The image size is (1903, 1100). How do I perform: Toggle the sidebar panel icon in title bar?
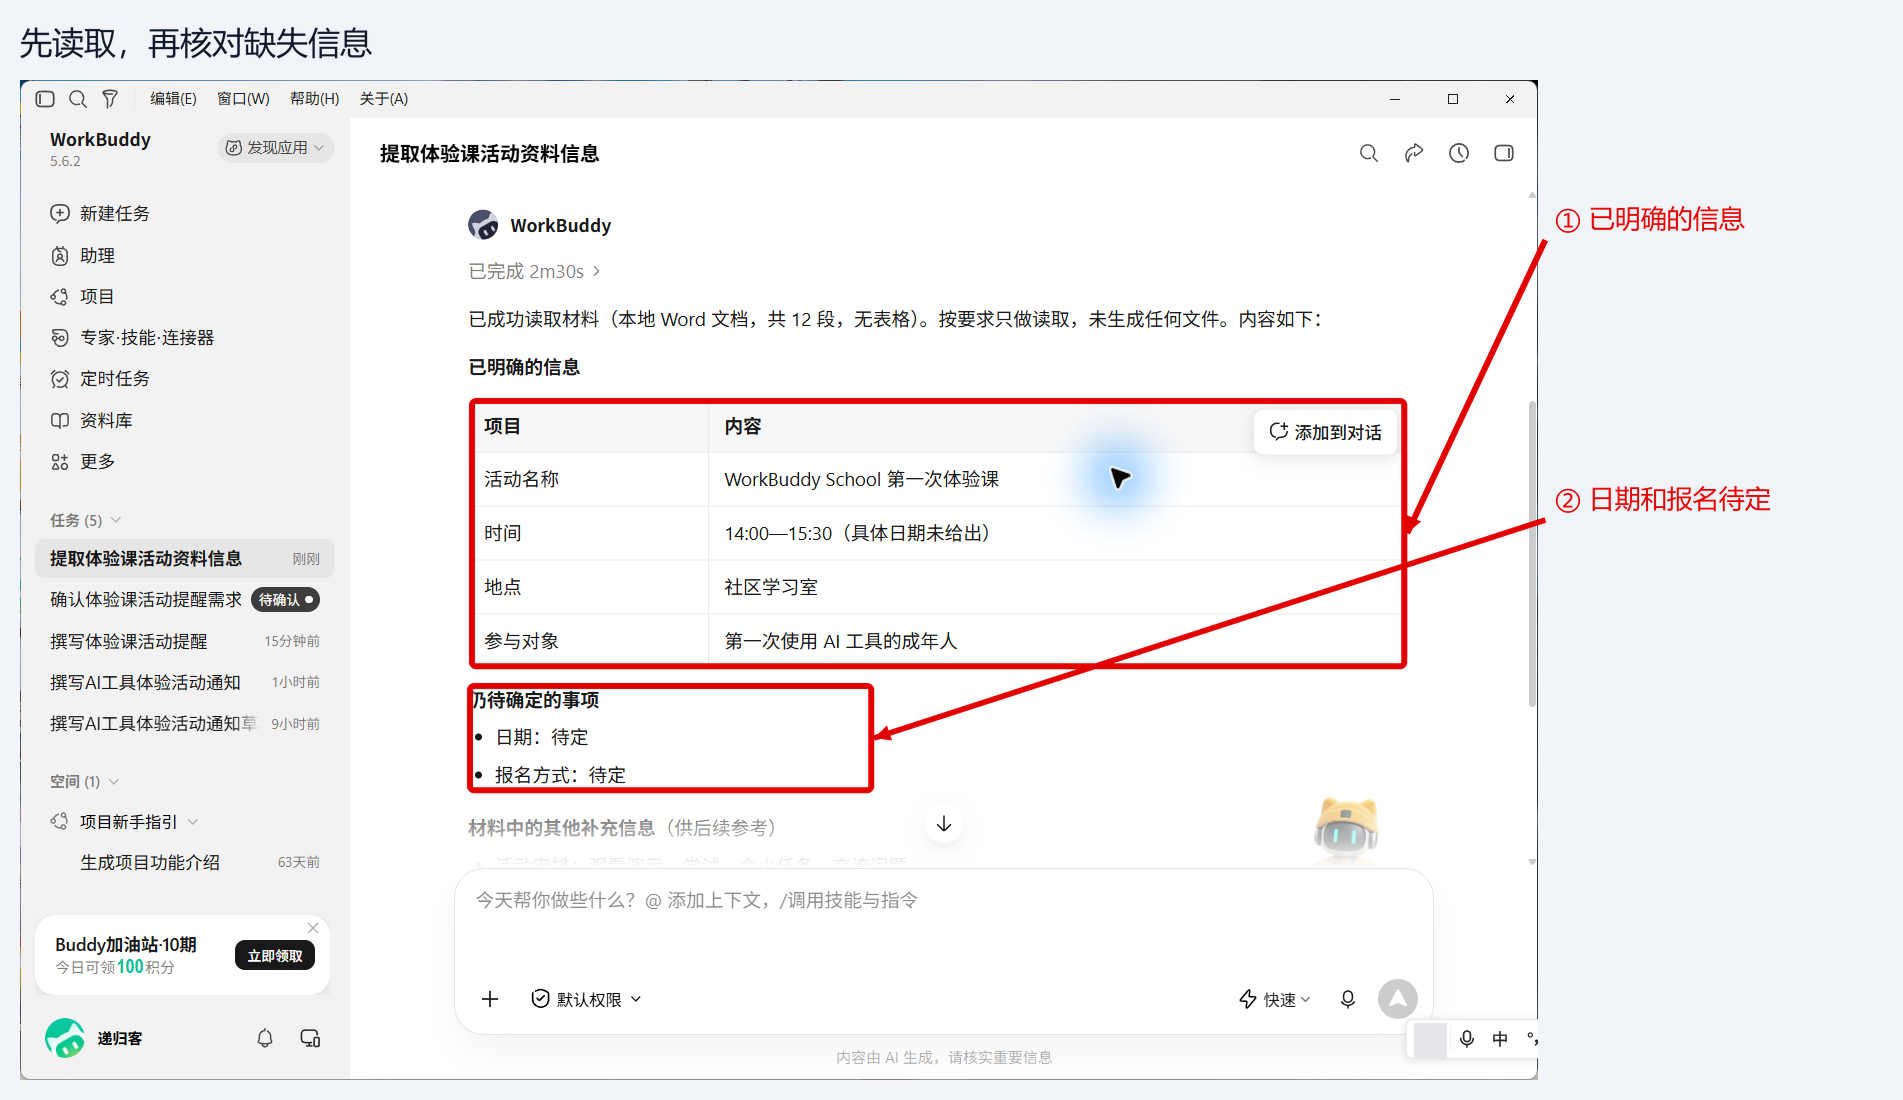45,99
